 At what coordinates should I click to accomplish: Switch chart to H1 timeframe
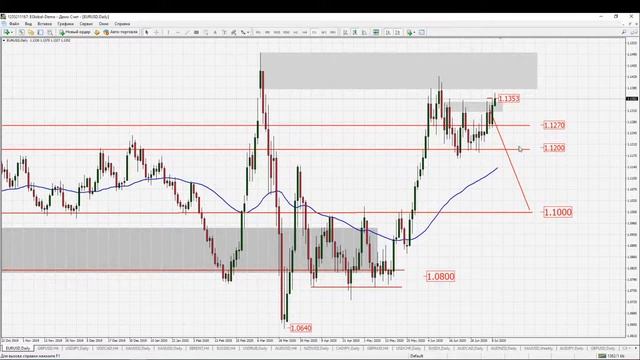[x=296, y=32]
